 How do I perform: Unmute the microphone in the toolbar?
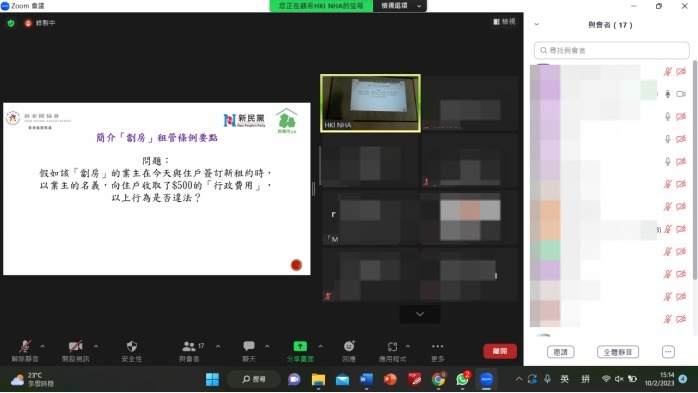point(25,346)
